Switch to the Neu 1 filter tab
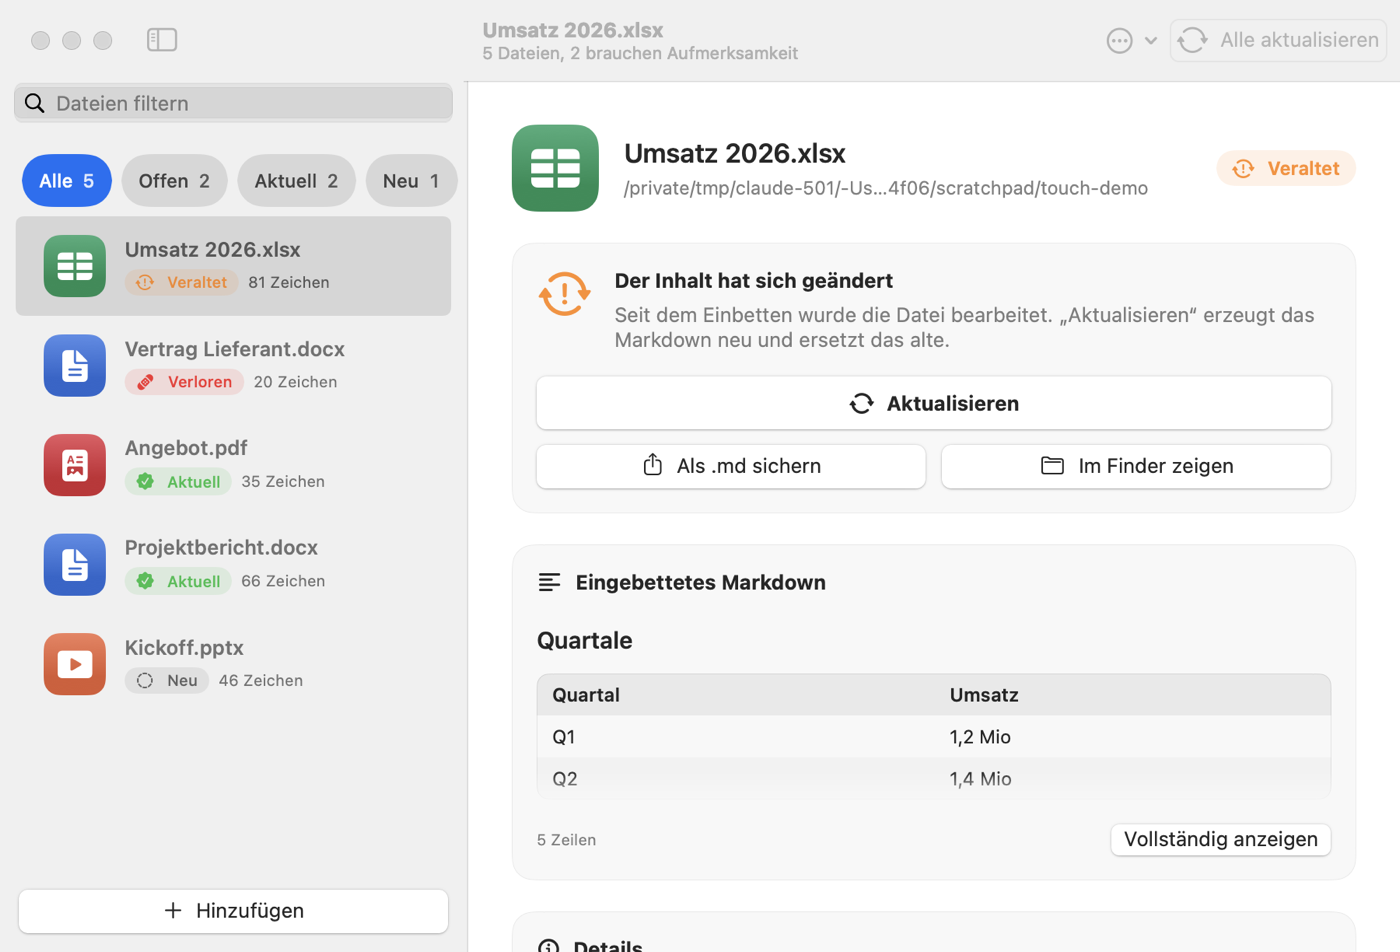The height and width of the screenshot is (952, 1400). point(411,181)
